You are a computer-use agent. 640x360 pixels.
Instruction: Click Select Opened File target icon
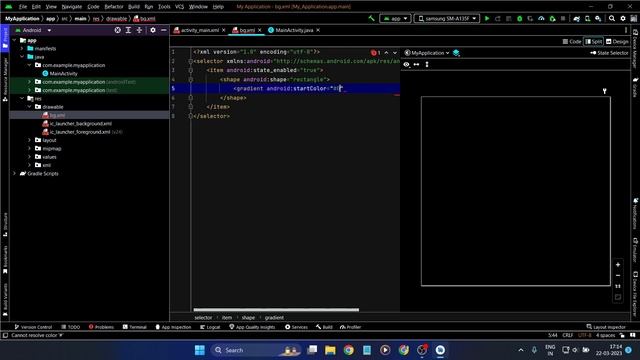[118, 30]
